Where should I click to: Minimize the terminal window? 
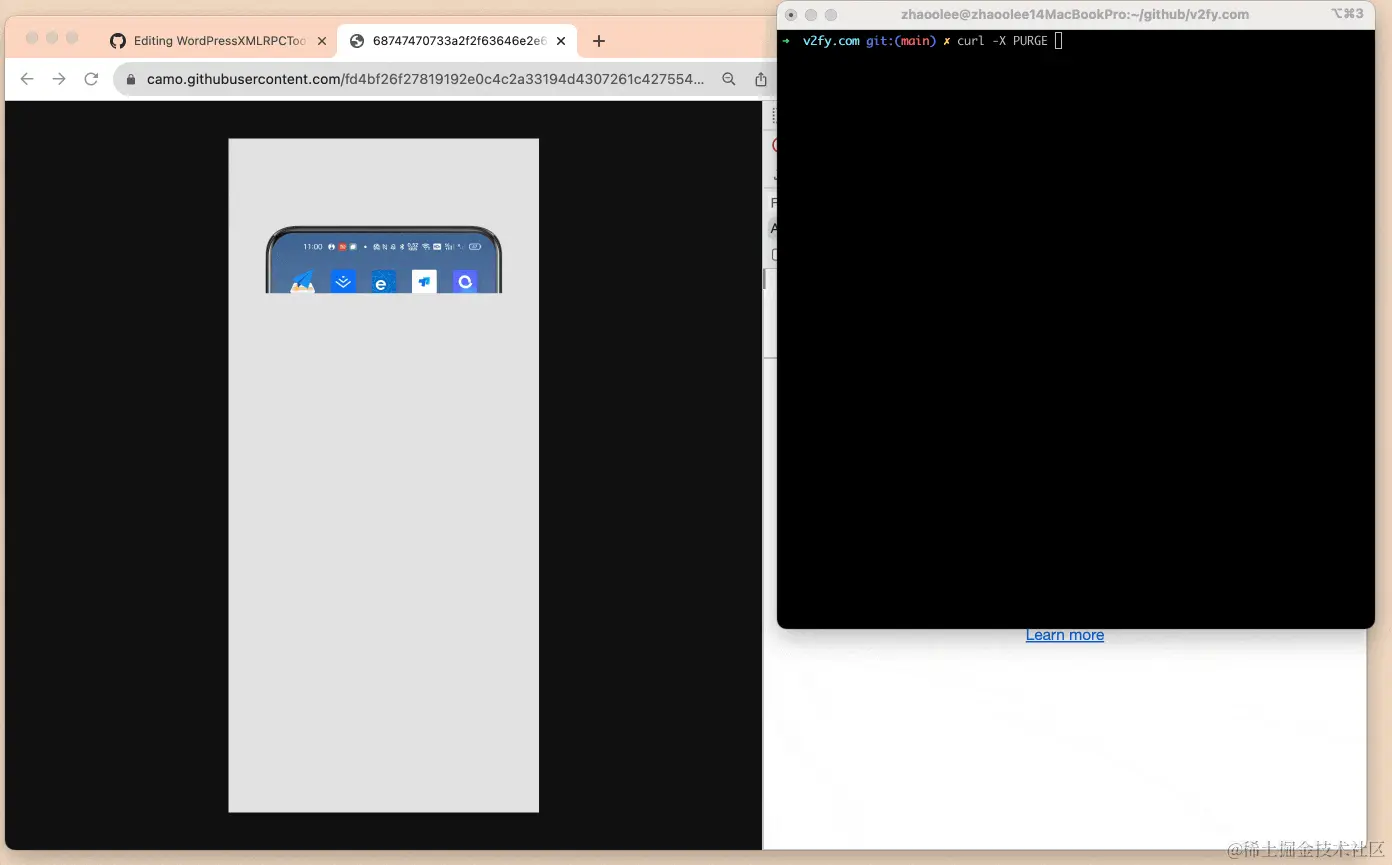coord(811,15)
